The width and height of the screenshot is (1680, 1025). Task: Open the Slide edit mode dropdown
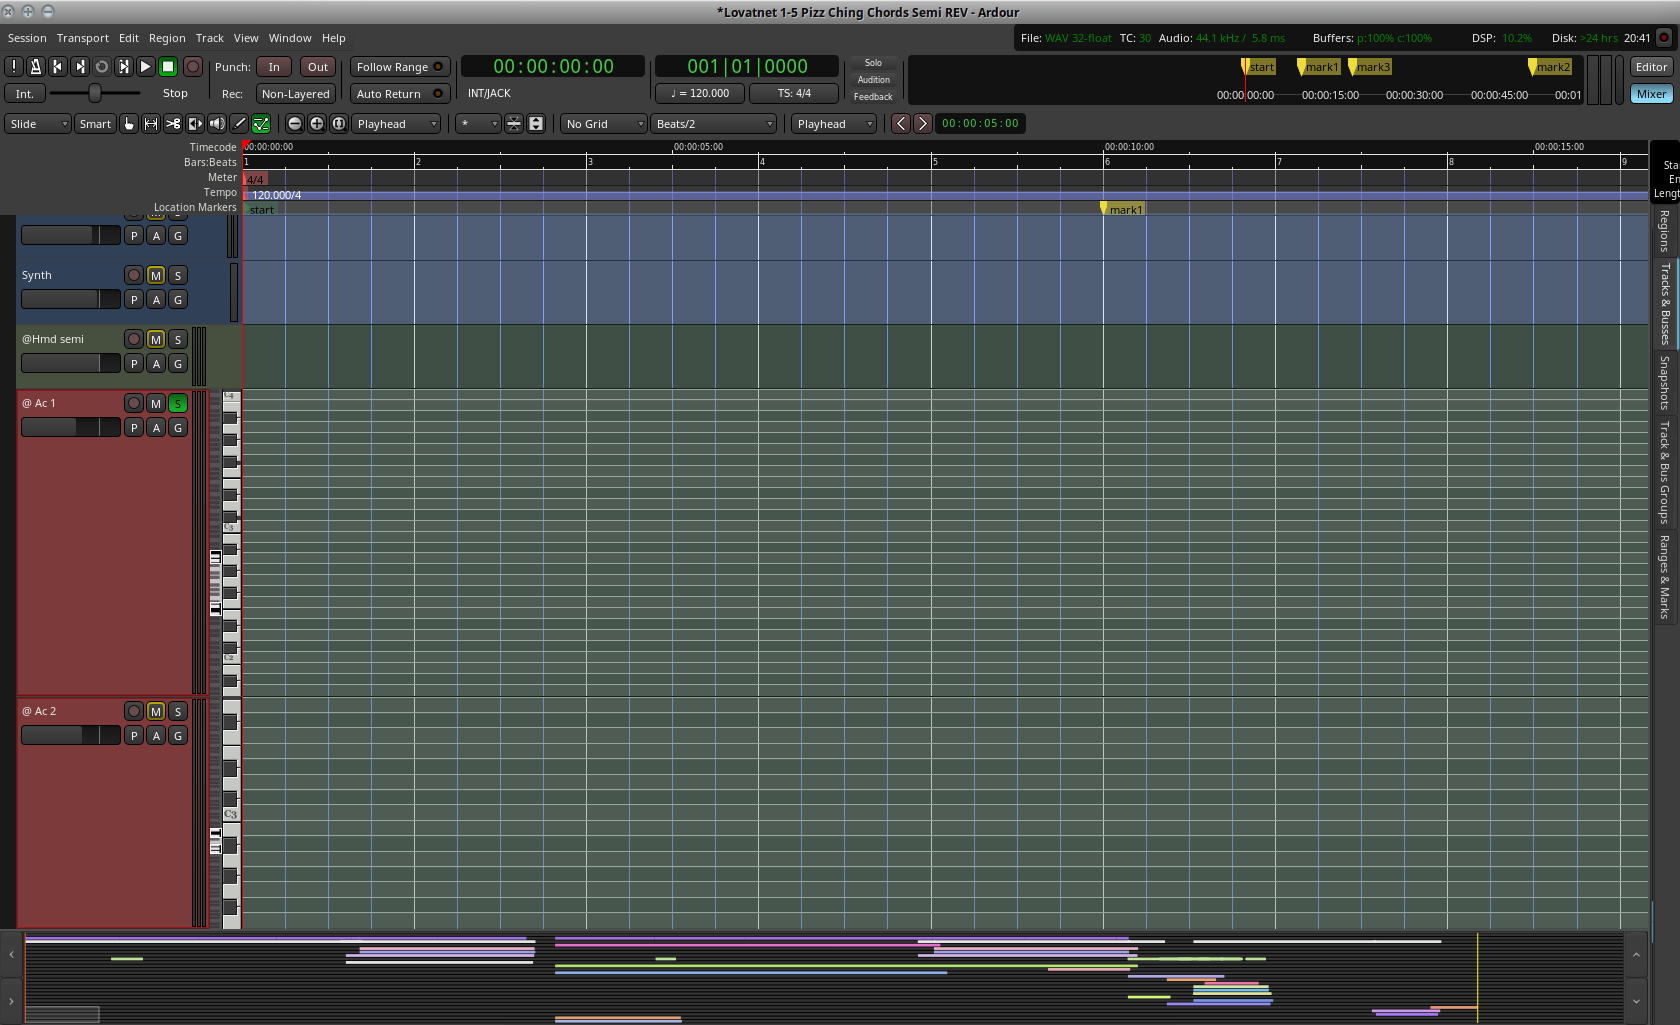click(38, 124)
